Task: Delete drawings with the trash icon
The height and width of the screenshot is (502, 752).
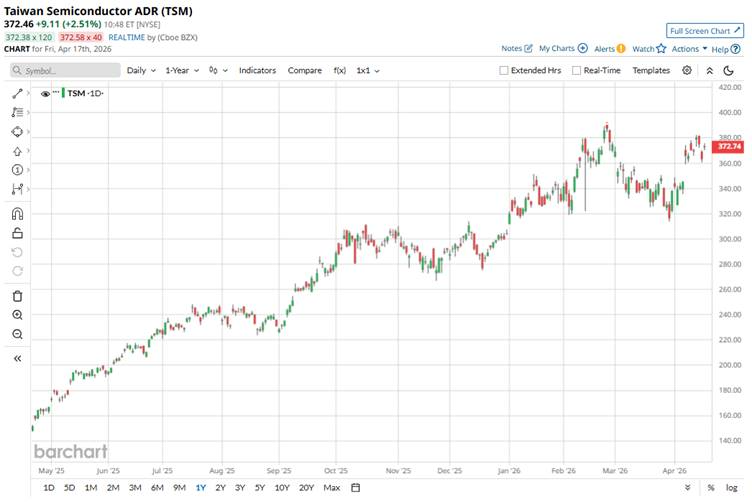Action: tap(17, 295)
